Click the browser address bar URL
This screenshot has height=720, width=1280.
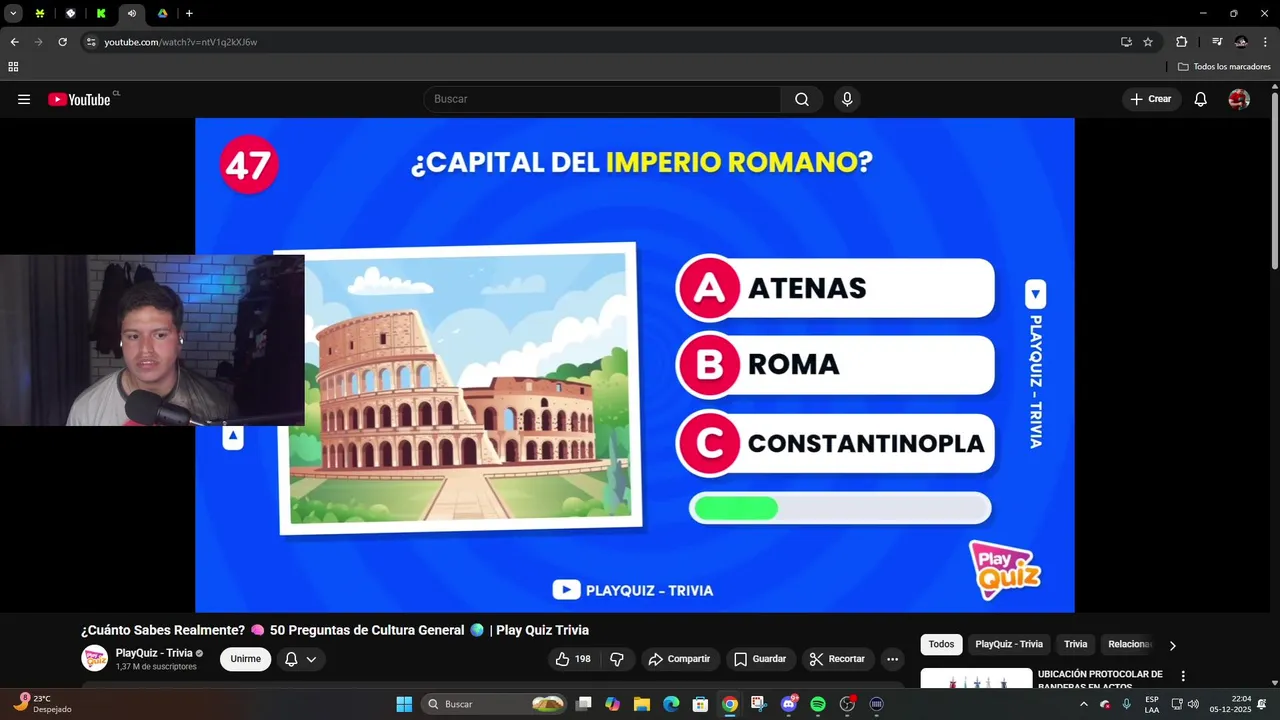pos(181,42)
